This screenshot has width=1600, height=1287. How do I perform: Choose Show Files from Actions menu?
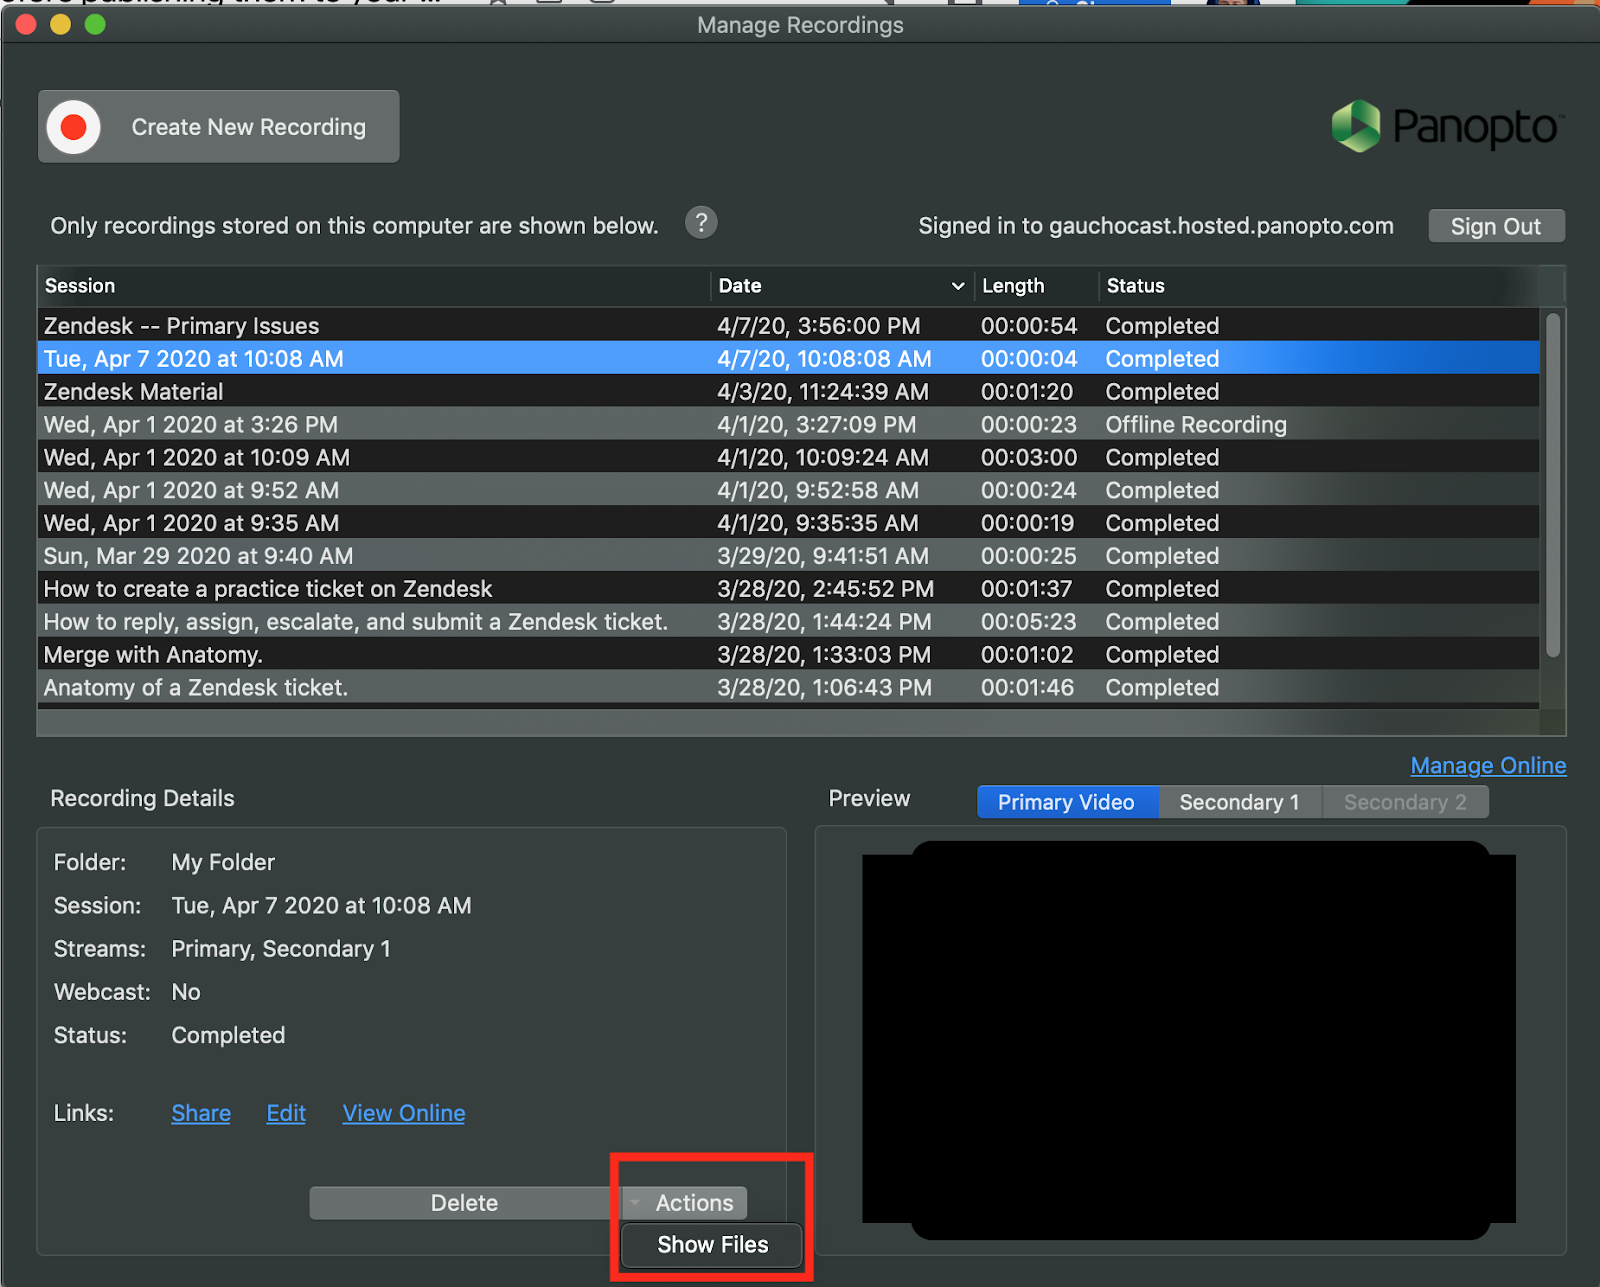pyautogui.click(x=712, y=1245)
